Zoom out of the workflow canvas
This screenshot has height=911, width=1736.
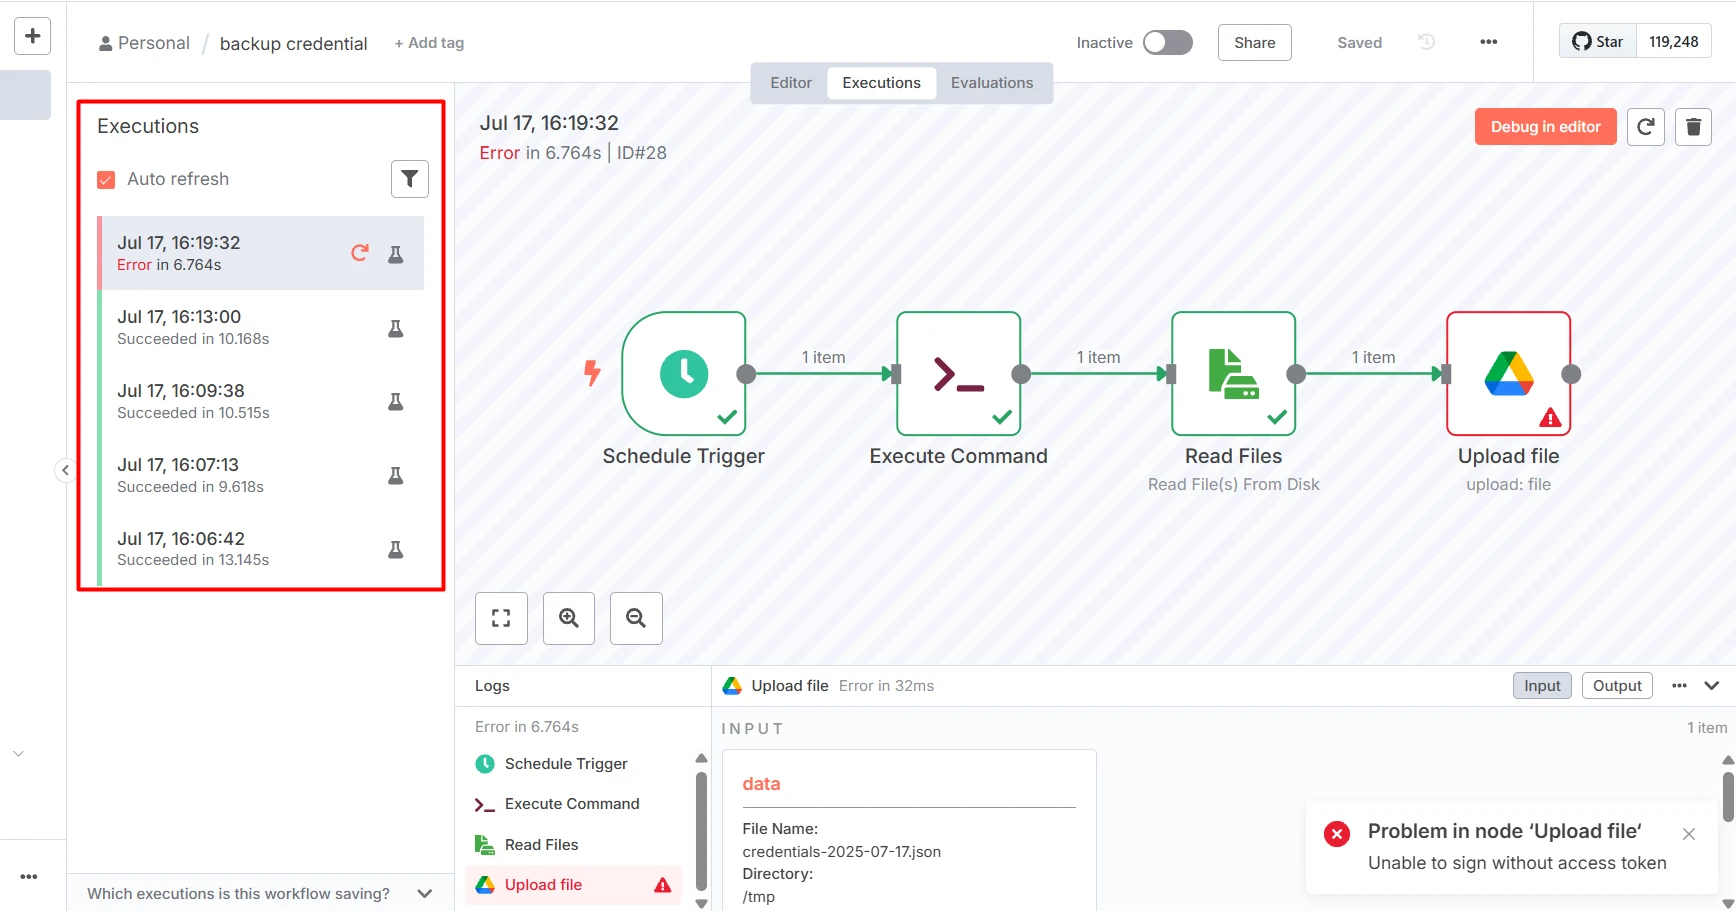pyautogui.click(x=636, y=618)
